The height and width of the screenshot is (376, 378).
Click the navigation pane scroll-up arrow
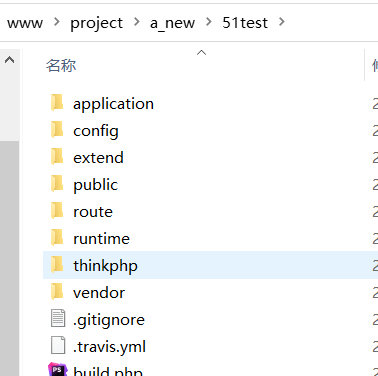pos(10,60)
